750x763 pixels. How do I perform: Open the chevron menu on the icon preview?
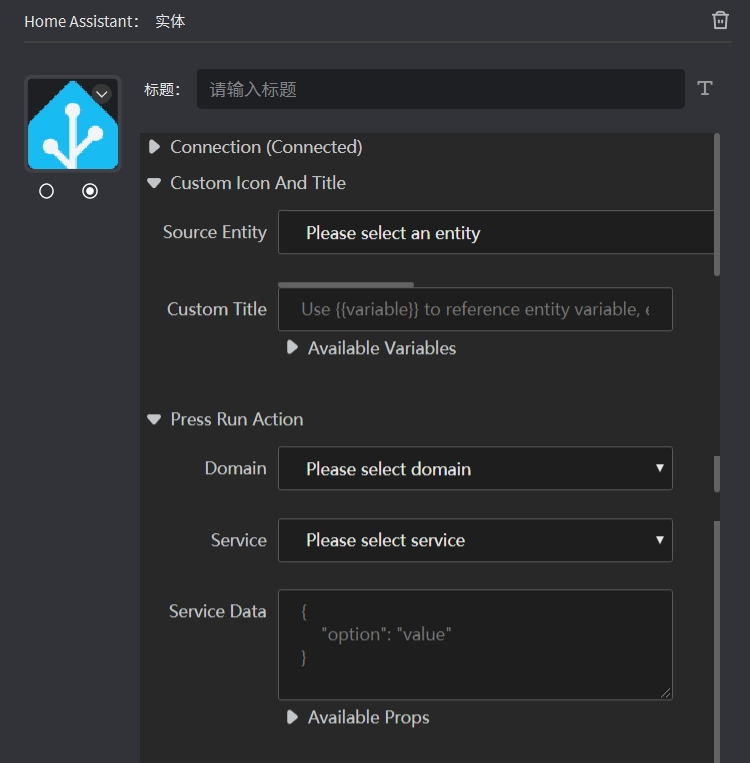tap(101, 93)
